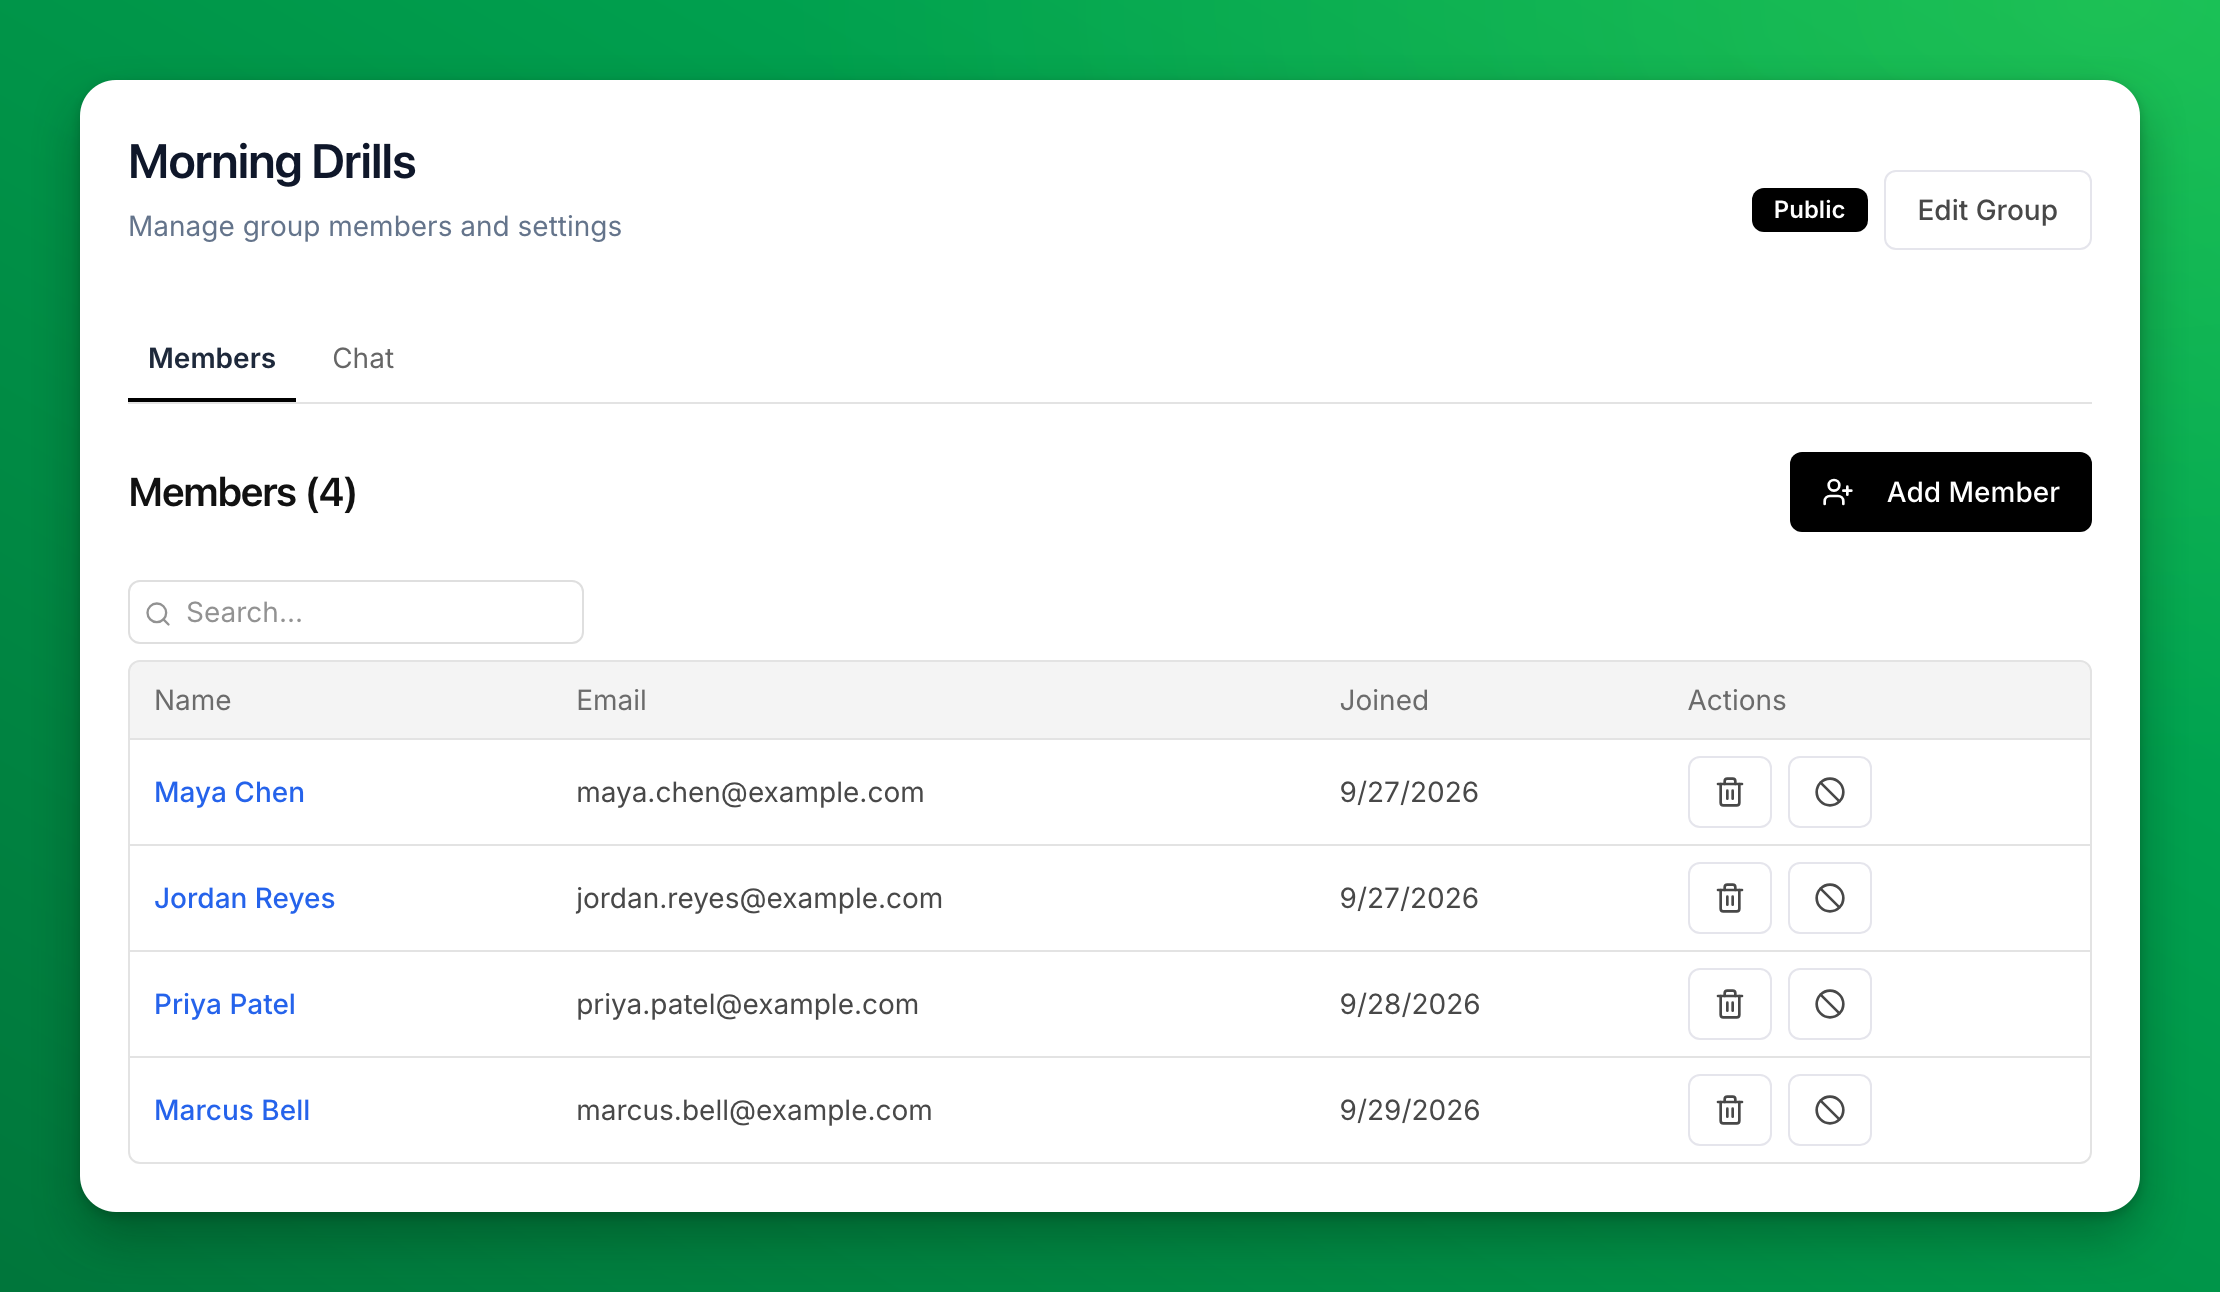Click the Add Member button
The width and height of the screenshot is (2220, 1292).
coord(1940,492)
